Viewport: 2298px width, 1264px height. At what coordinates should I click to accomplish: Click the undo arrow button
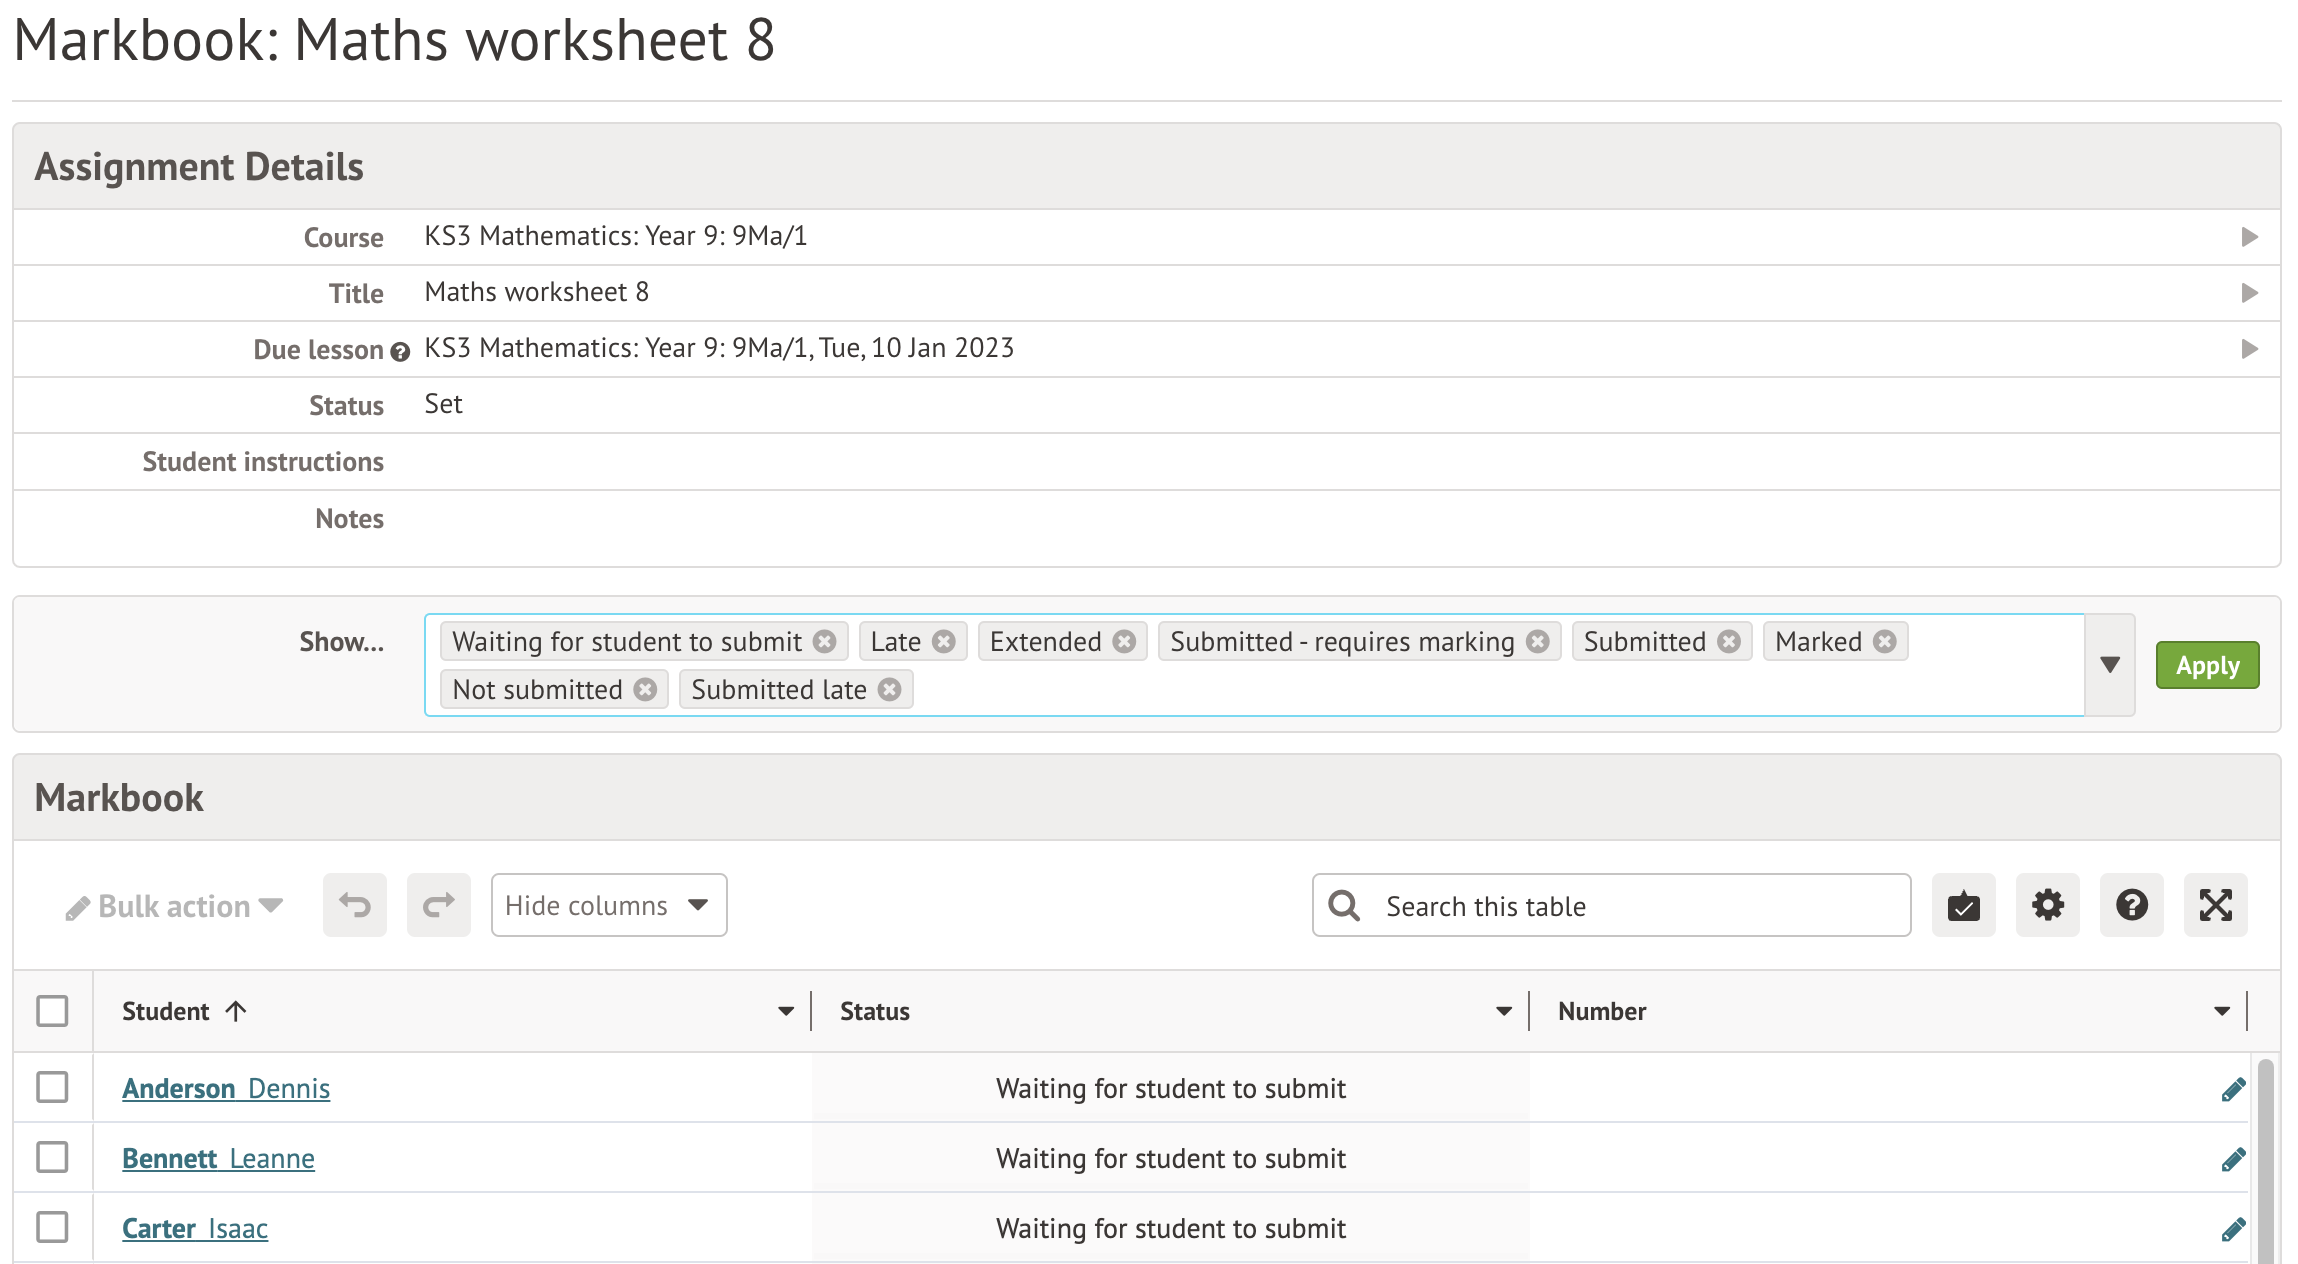354,905
